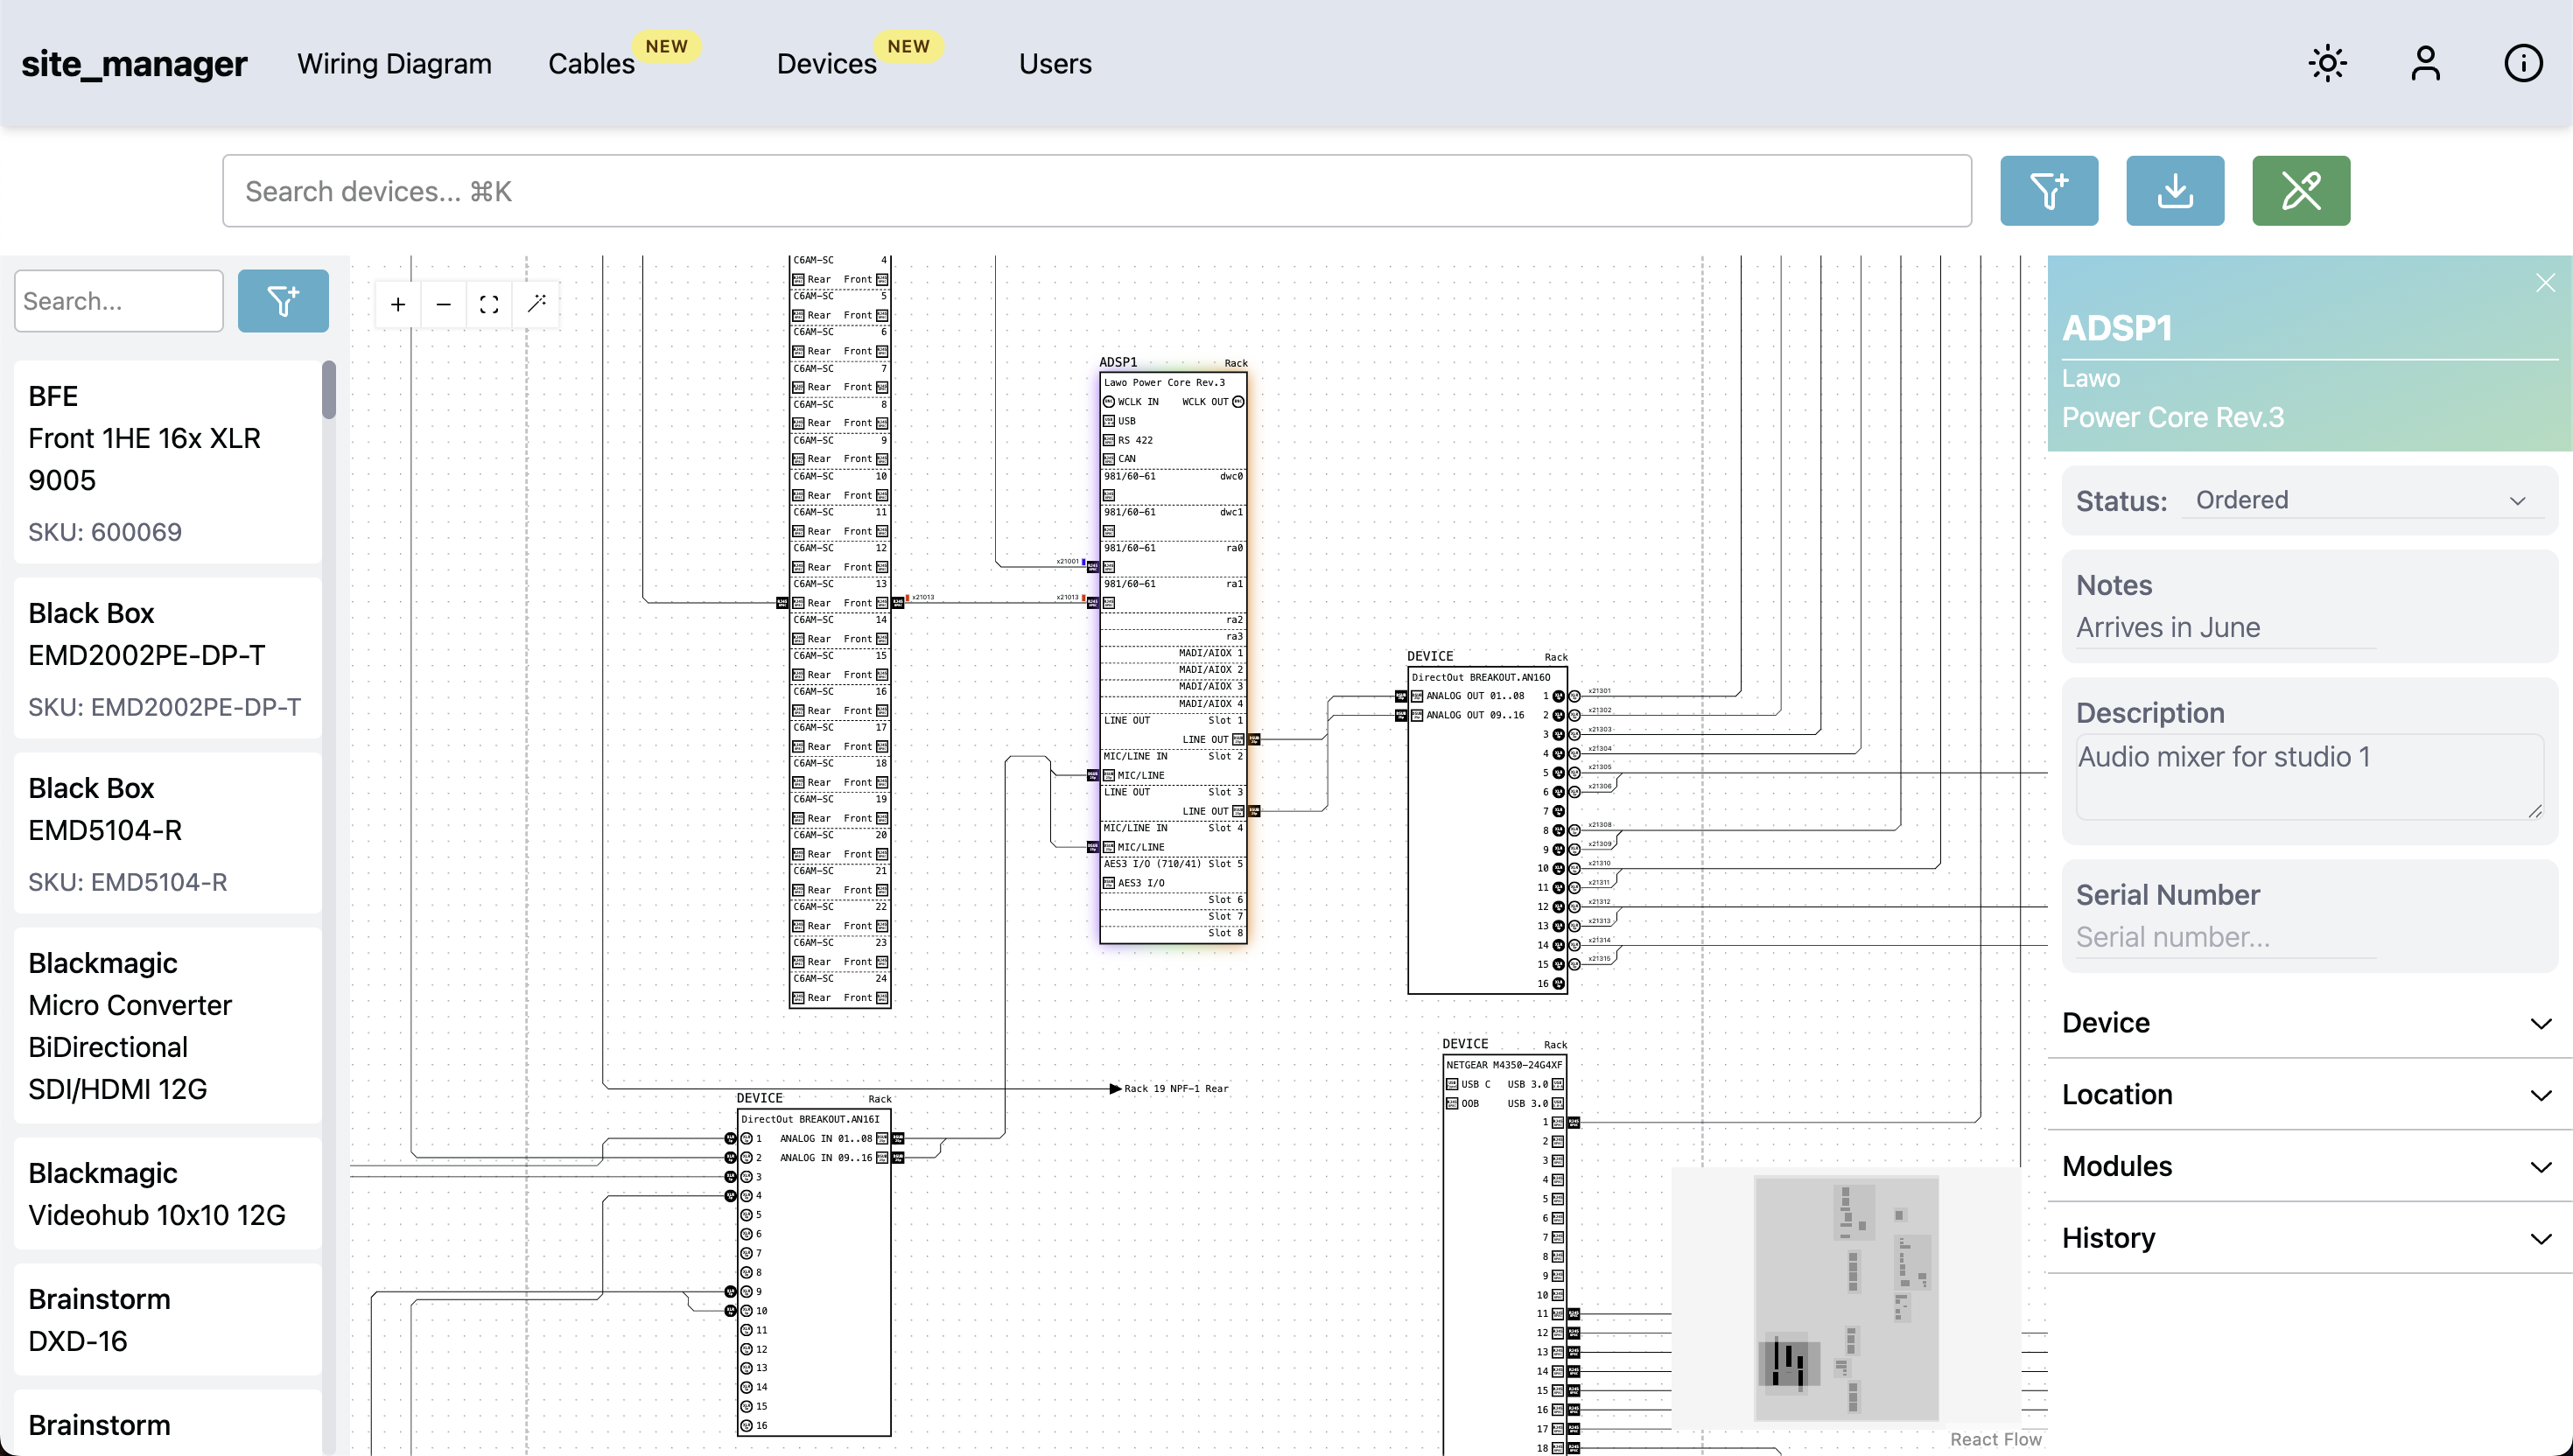This screenshot has height=1456, width=2573.
Task: Click the download diagram button
Action: point(2174,190)
